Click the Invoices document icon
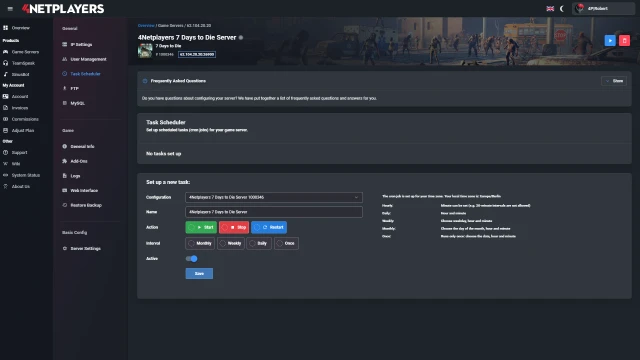The width and height of the screenshot is (640, 360). [5, 108]
